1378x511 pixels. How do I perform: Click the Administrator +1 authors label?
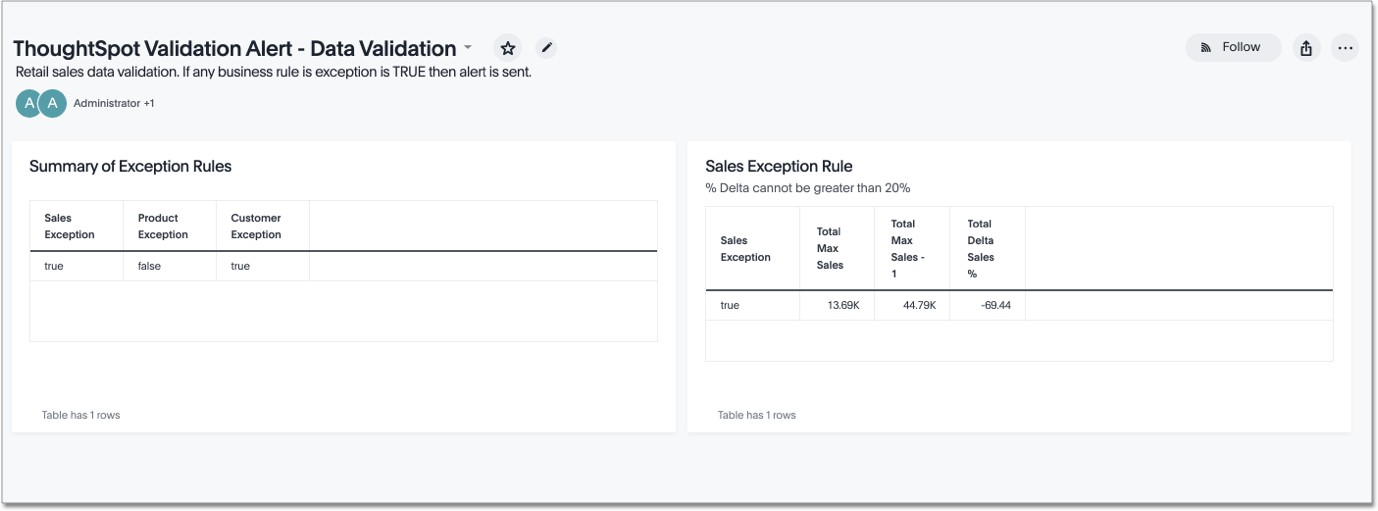(114, 103)
